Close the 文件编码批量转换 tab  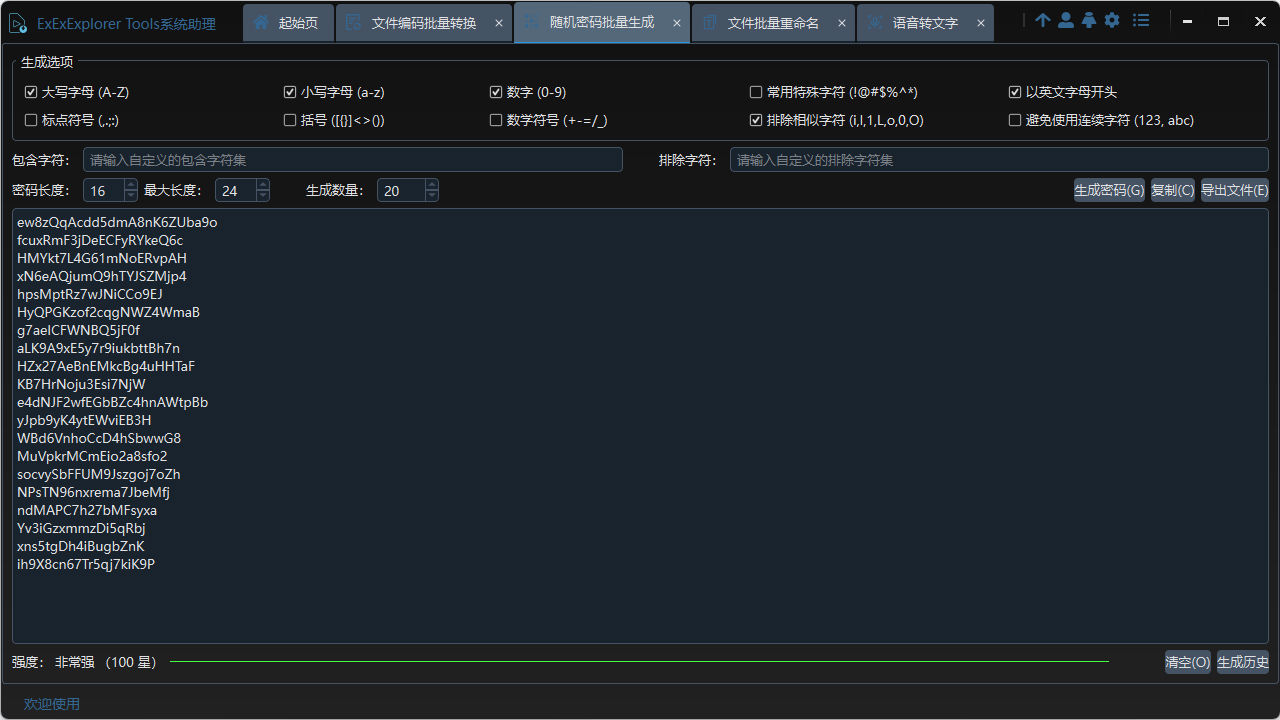click(x=499, y=23)
